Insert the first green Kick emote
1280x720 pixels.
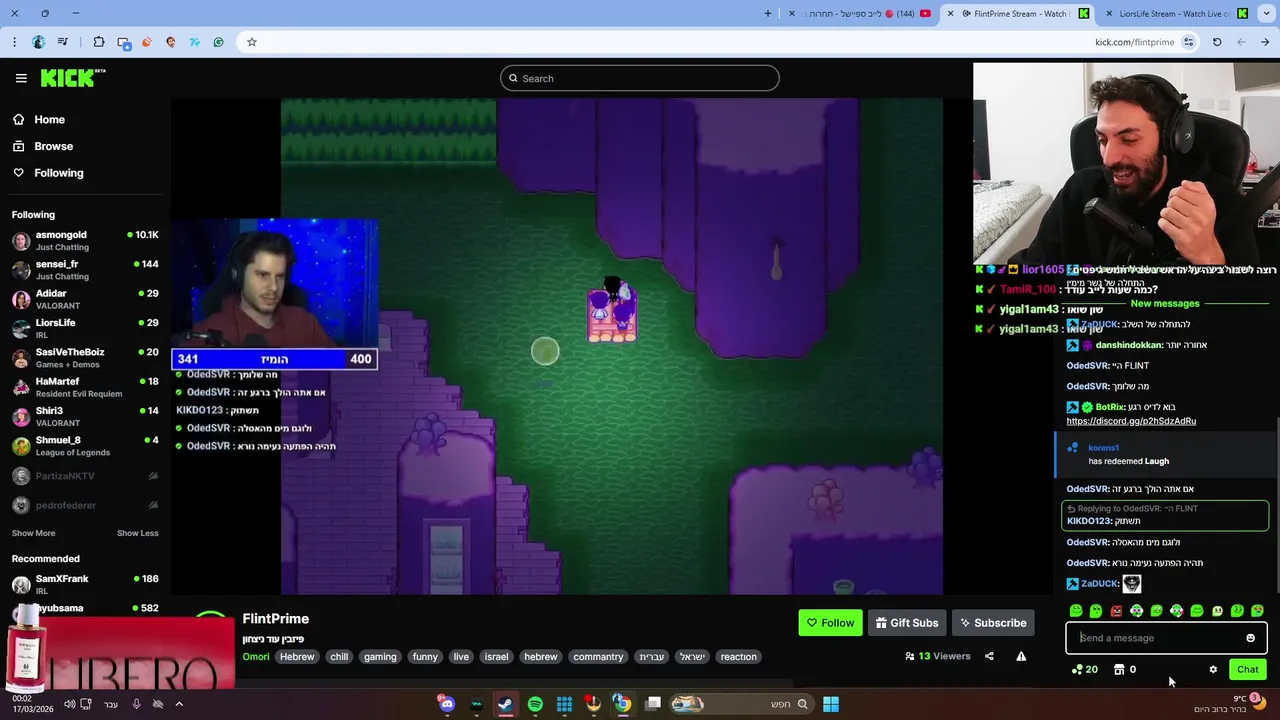(1076, 611)
